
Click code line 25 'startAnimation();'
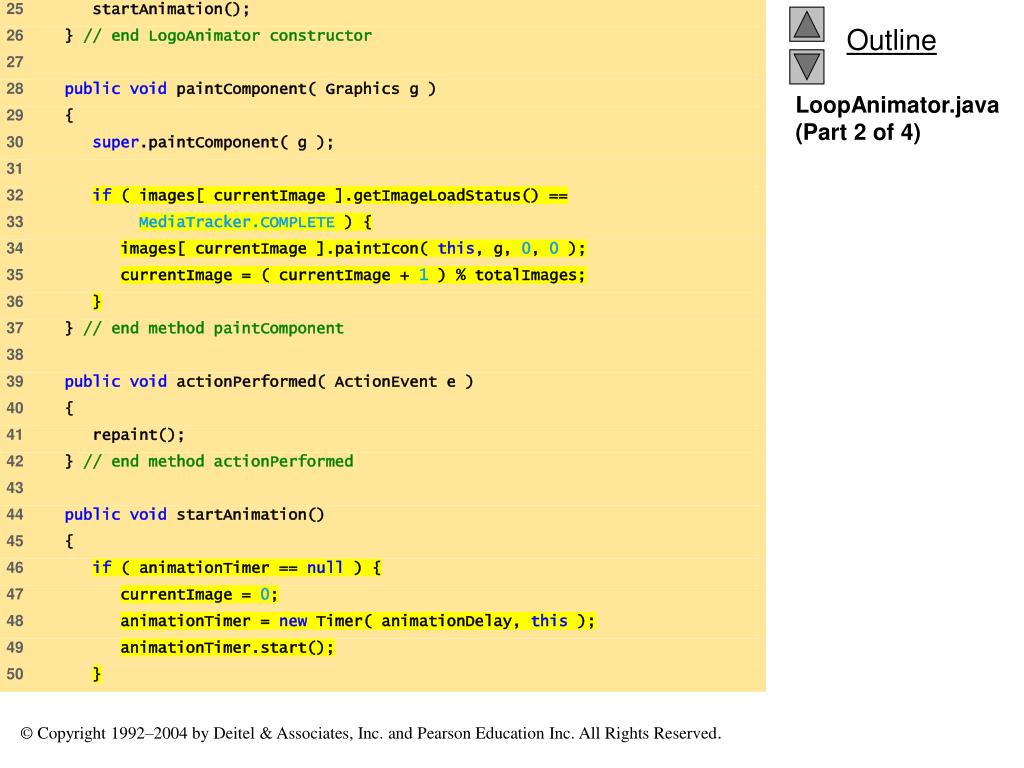coord(171,9)
